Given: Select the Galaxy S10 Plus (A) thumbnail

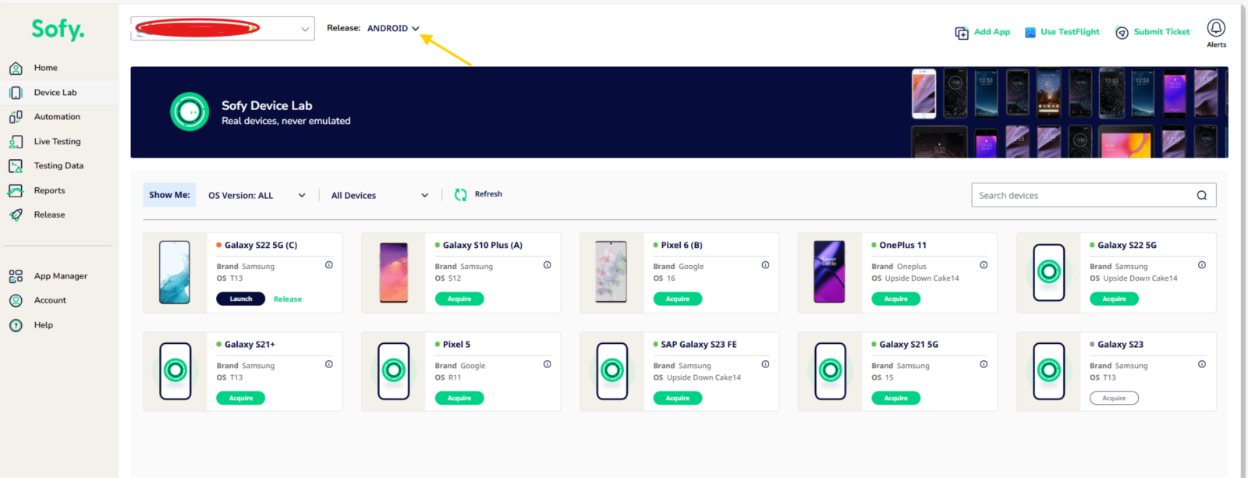Looking at the screenshot, I should (393, 272).
